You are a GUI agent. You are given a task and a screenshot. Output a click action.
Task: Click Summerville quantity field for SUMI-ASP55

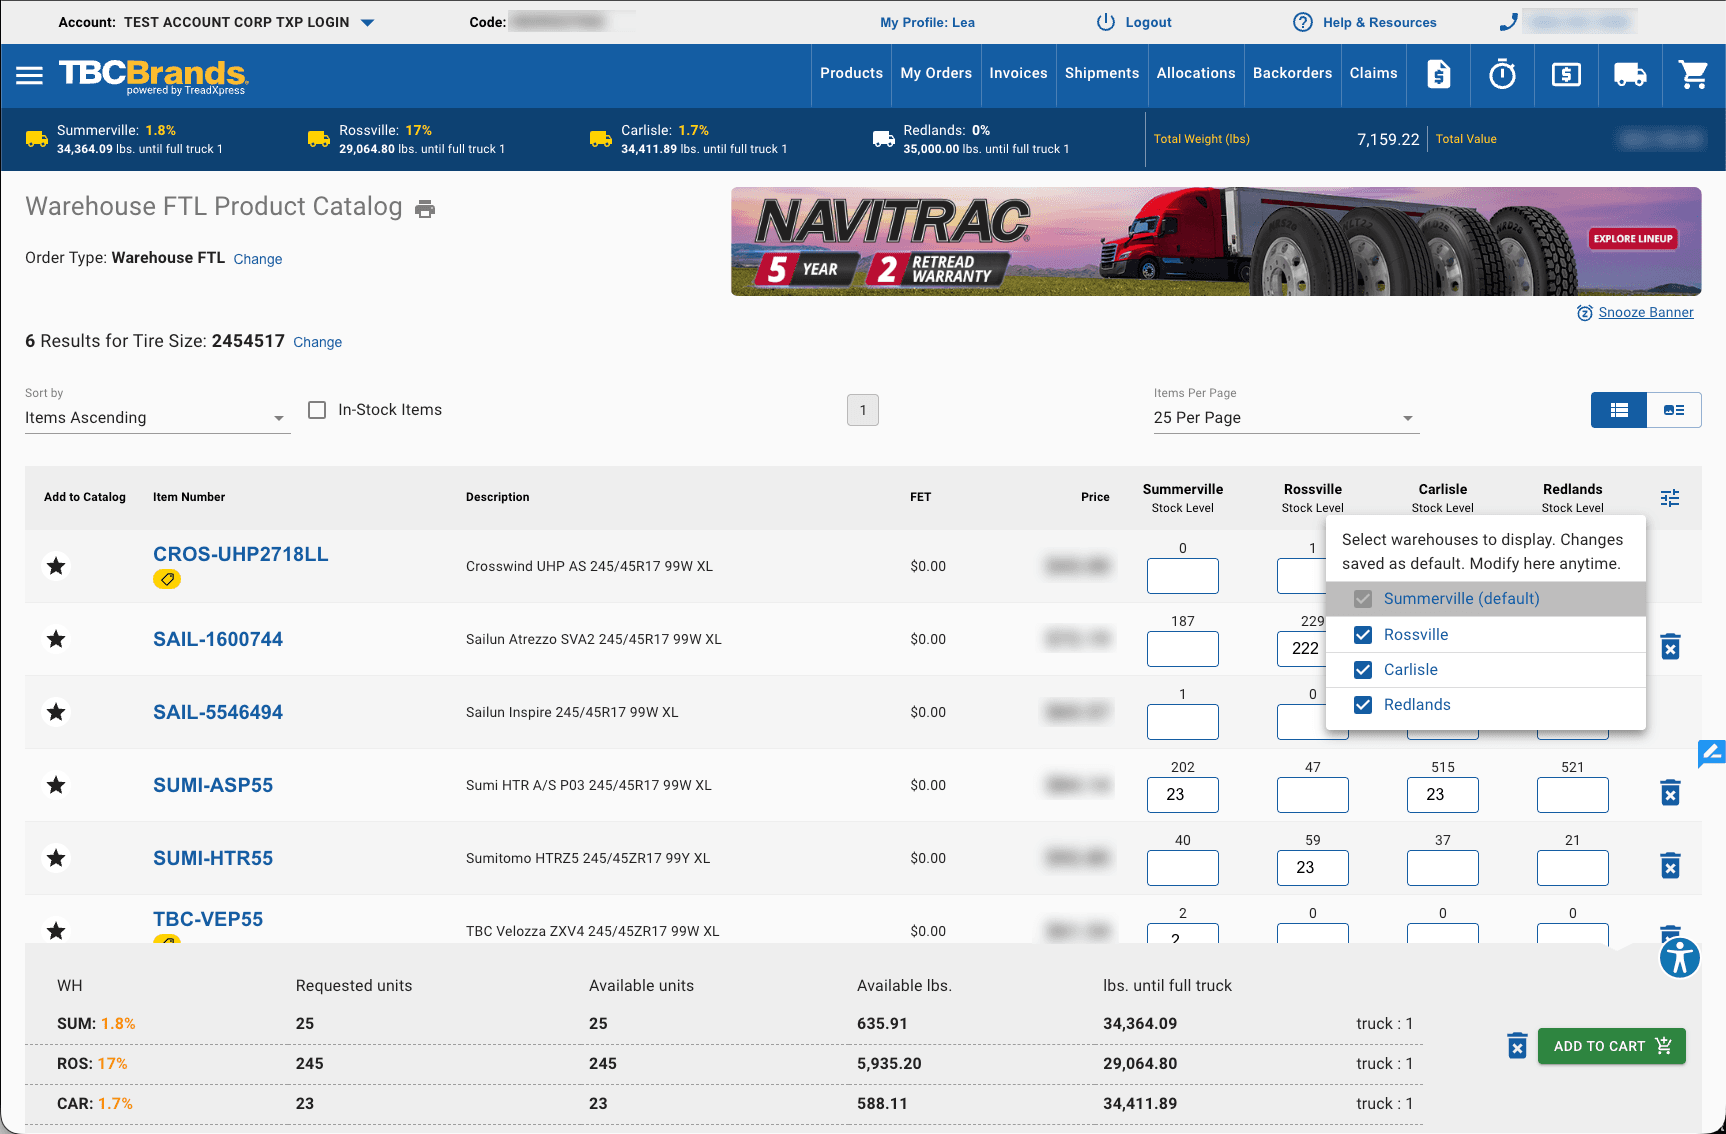coord(1182,795)
